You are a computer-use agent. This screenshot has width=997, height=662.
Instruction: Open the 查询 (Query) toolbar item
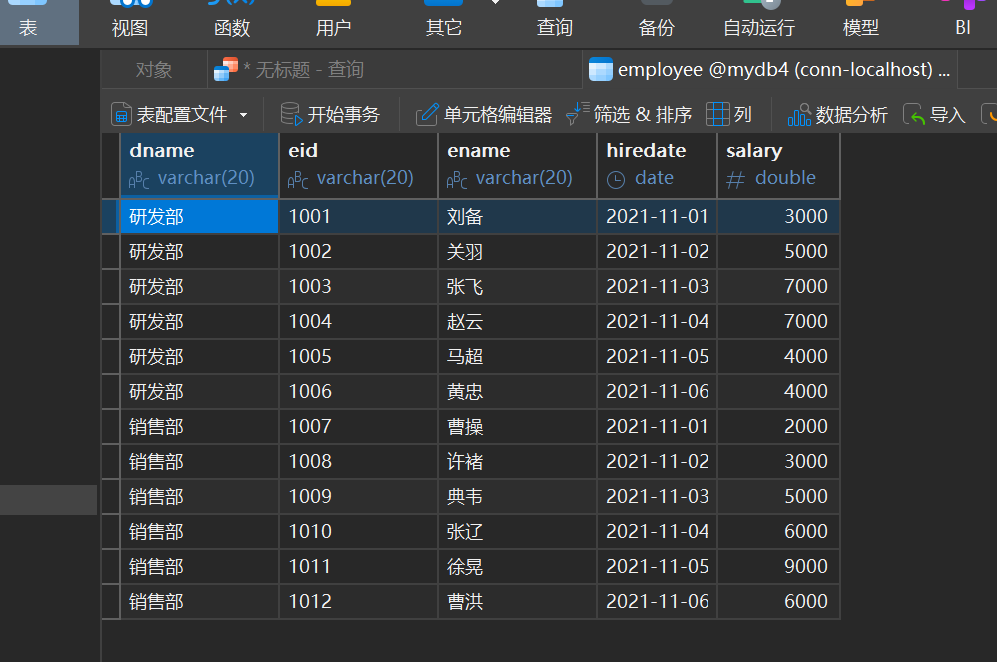tap(554, 22)
